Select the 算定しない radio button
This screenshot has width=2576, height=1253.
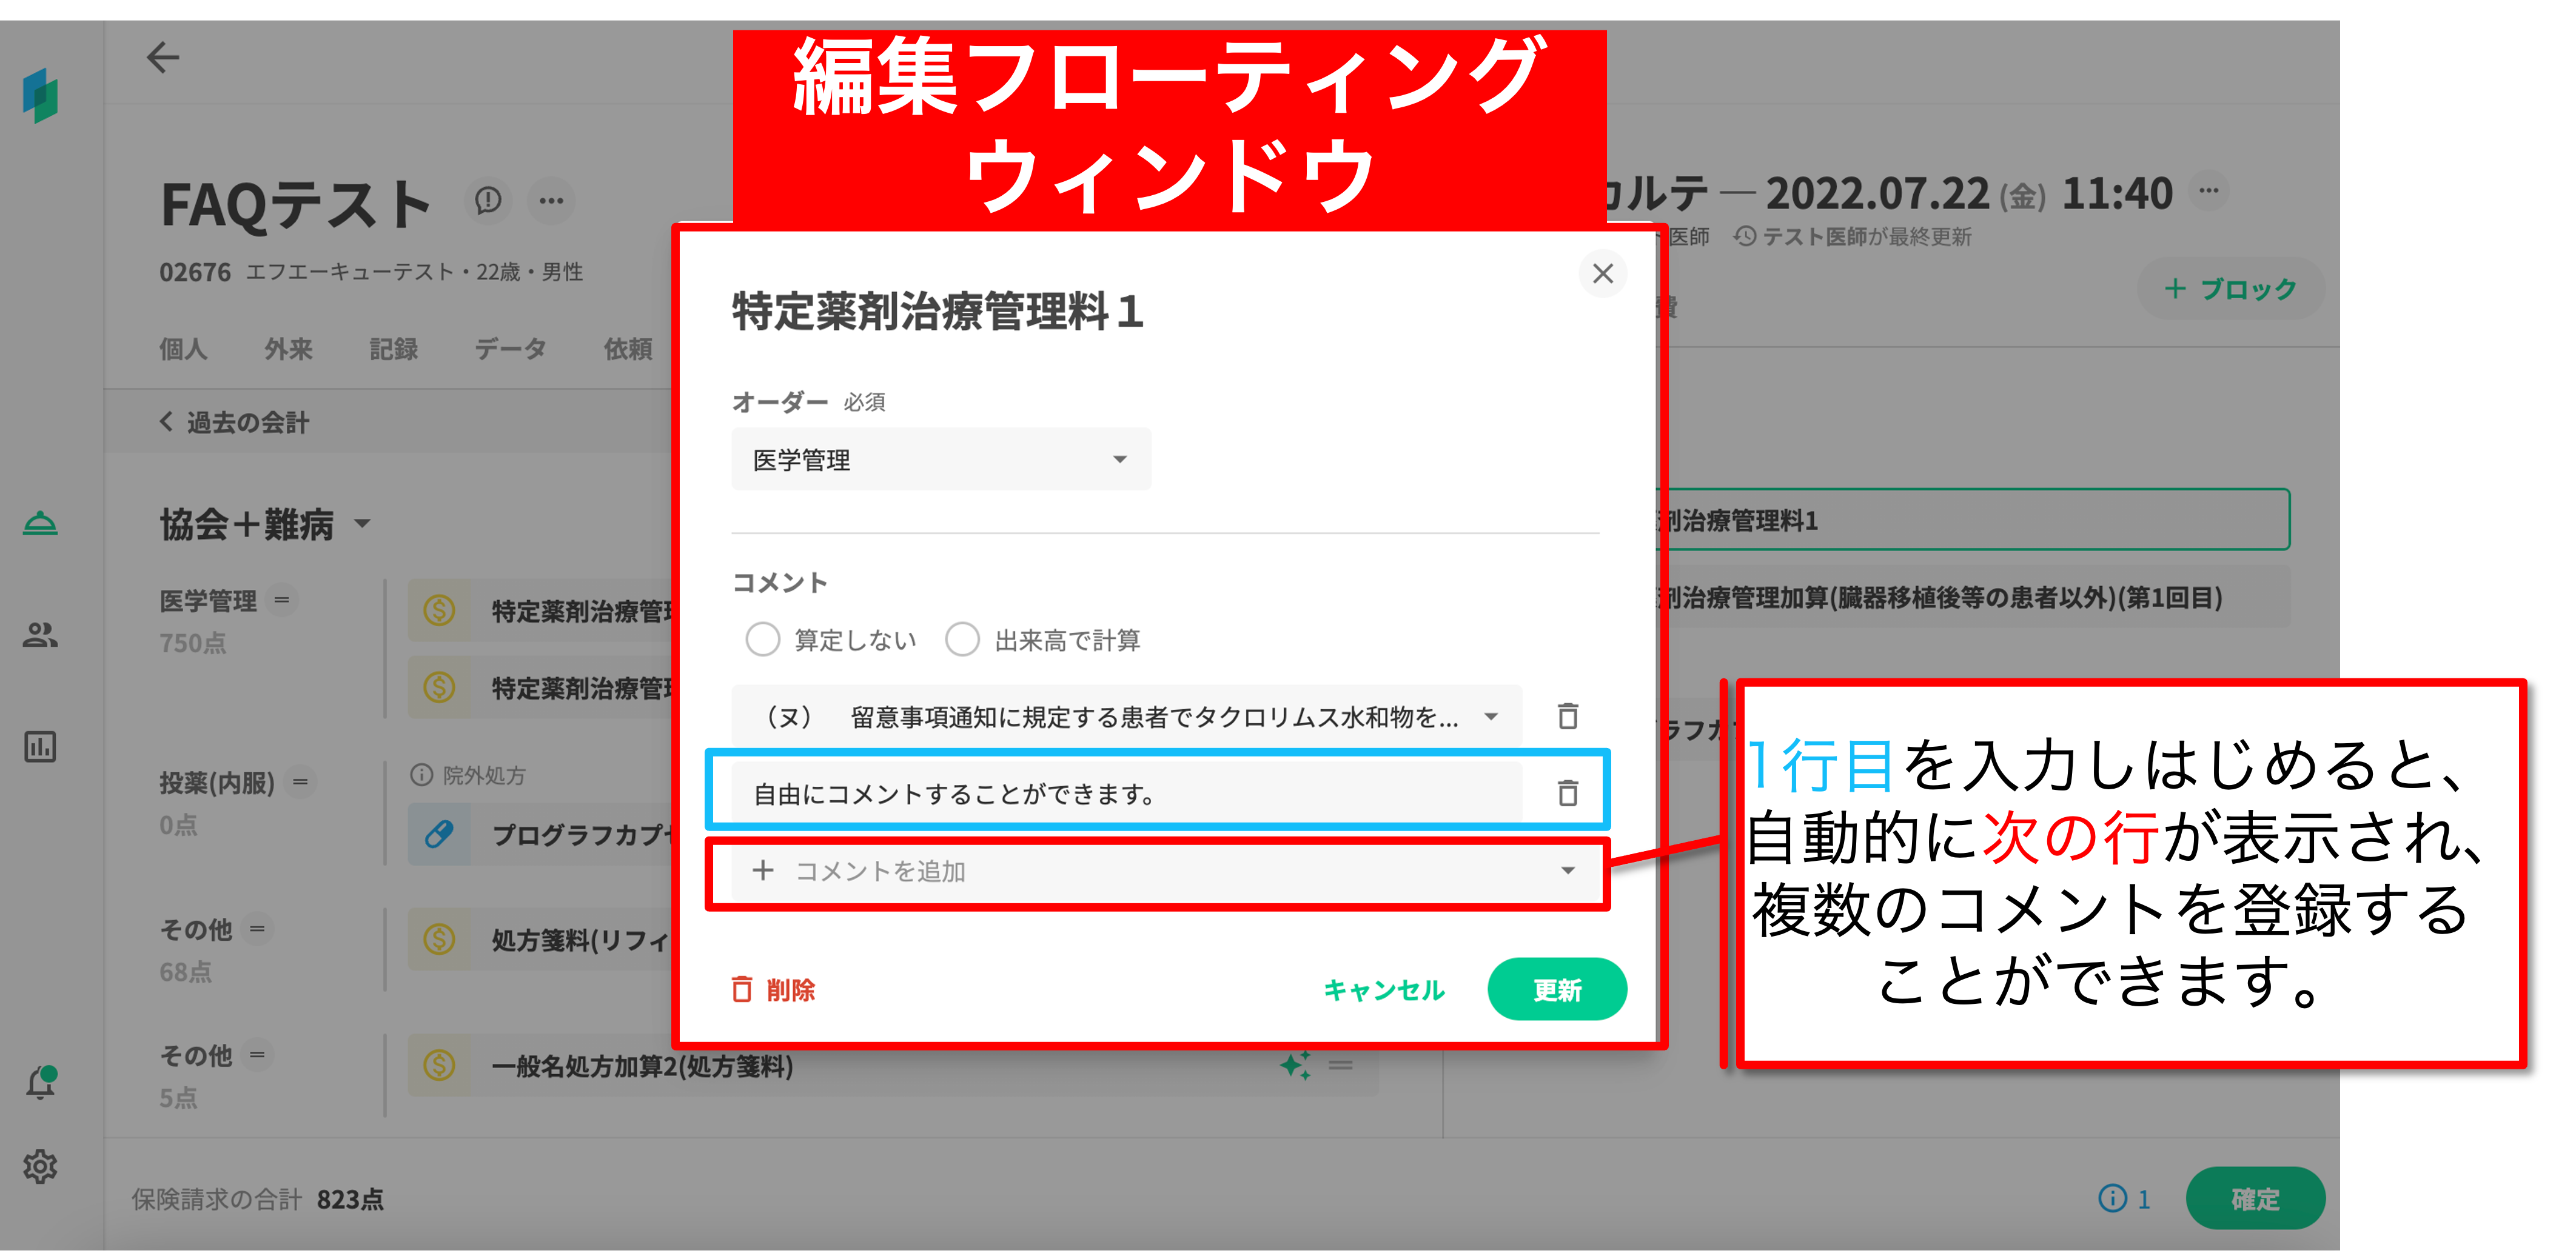coord(762,640)
